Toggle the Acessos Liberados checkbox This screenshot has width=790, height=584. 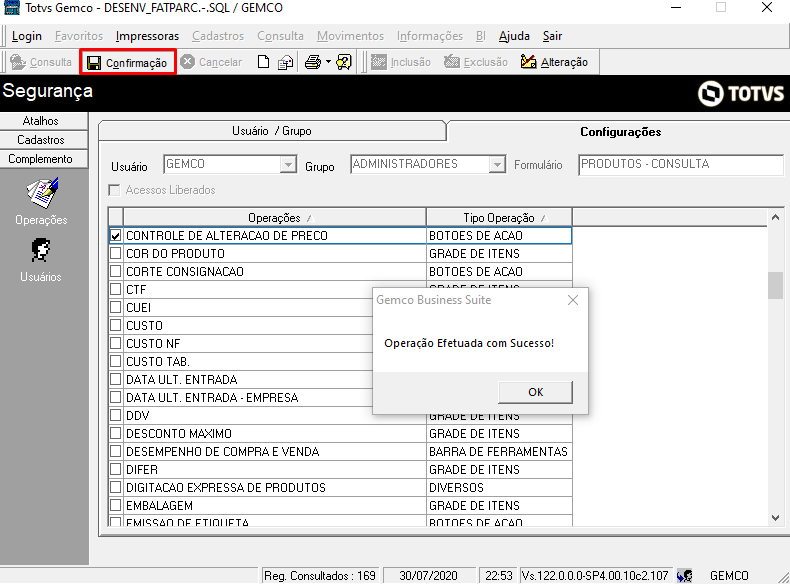[114, 190]
